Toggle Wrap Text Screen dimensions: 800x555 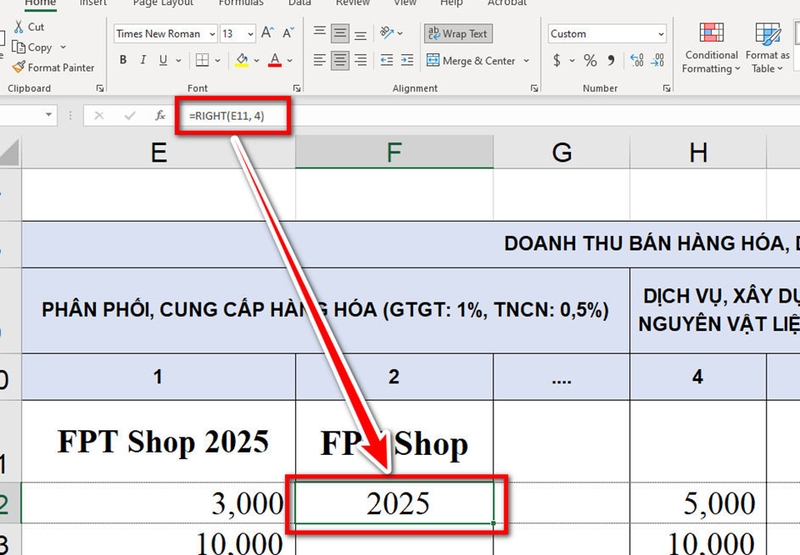tap(458, 34)
